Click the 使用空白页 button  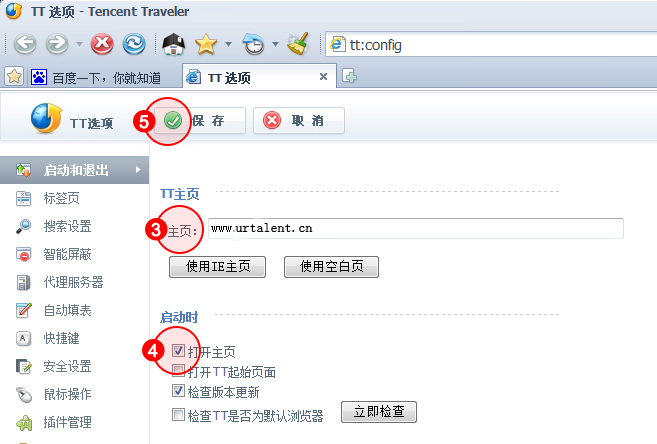pyautogui.click(x=331, y=267)
